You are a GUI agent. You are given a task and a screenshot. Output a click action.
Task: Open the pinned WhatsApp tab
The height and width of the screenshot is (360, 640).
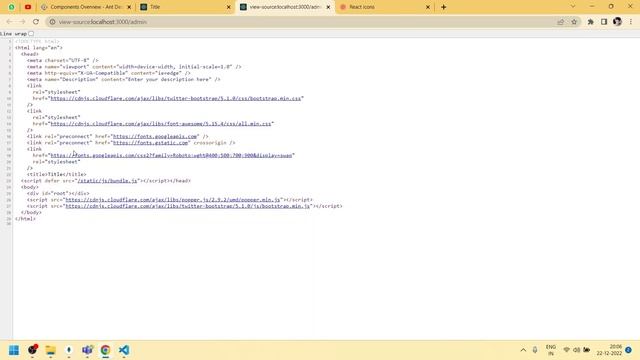pos(11,7)
